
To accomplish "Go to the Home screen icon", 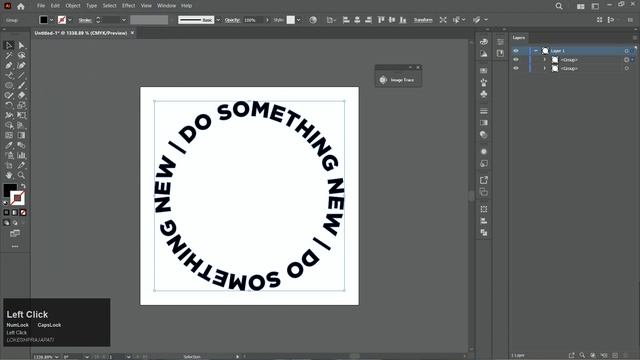I will [x=21, y=6].
